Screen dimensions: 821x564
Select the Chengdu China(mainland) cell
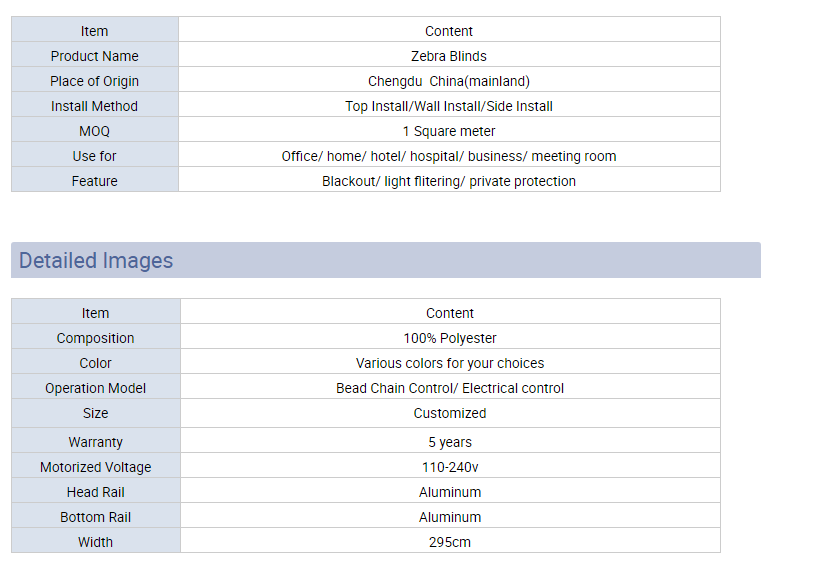449,81
